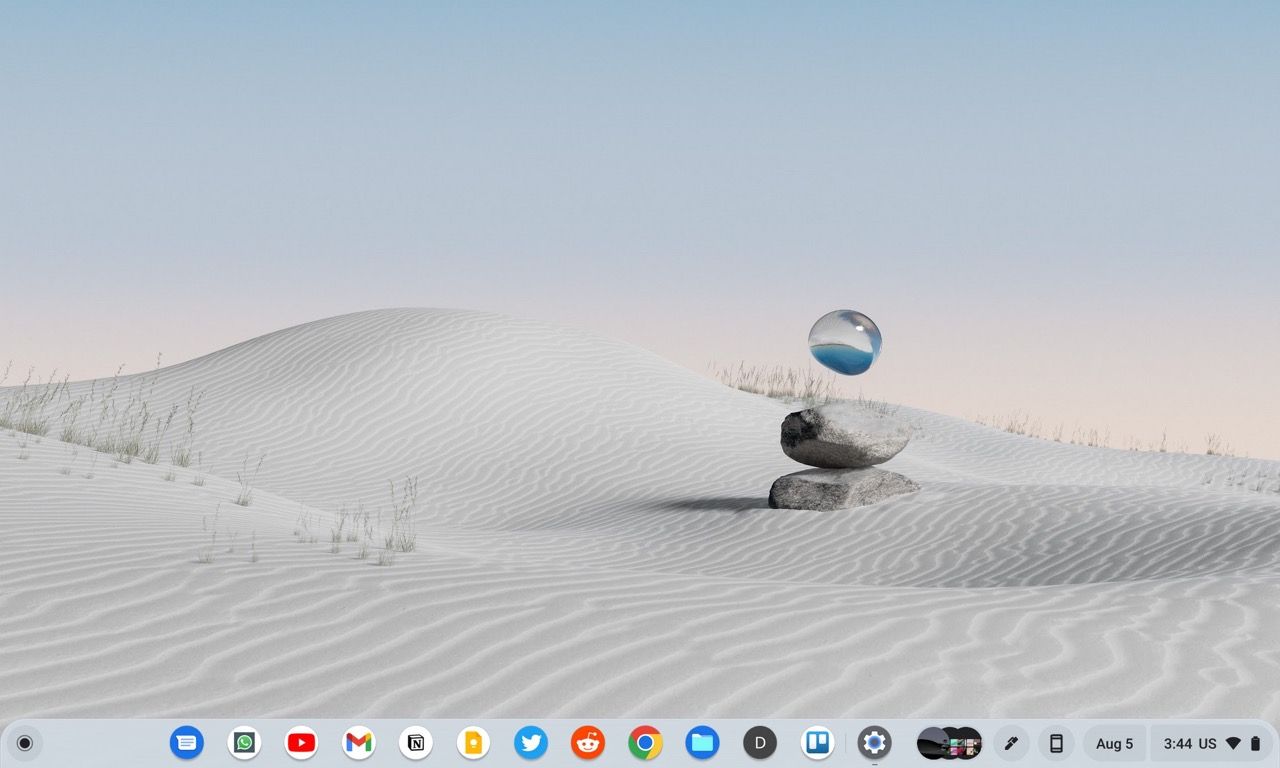1280x768 pixels.
Task: Open WhatsApp from the shelf
Action: [244, 743]
